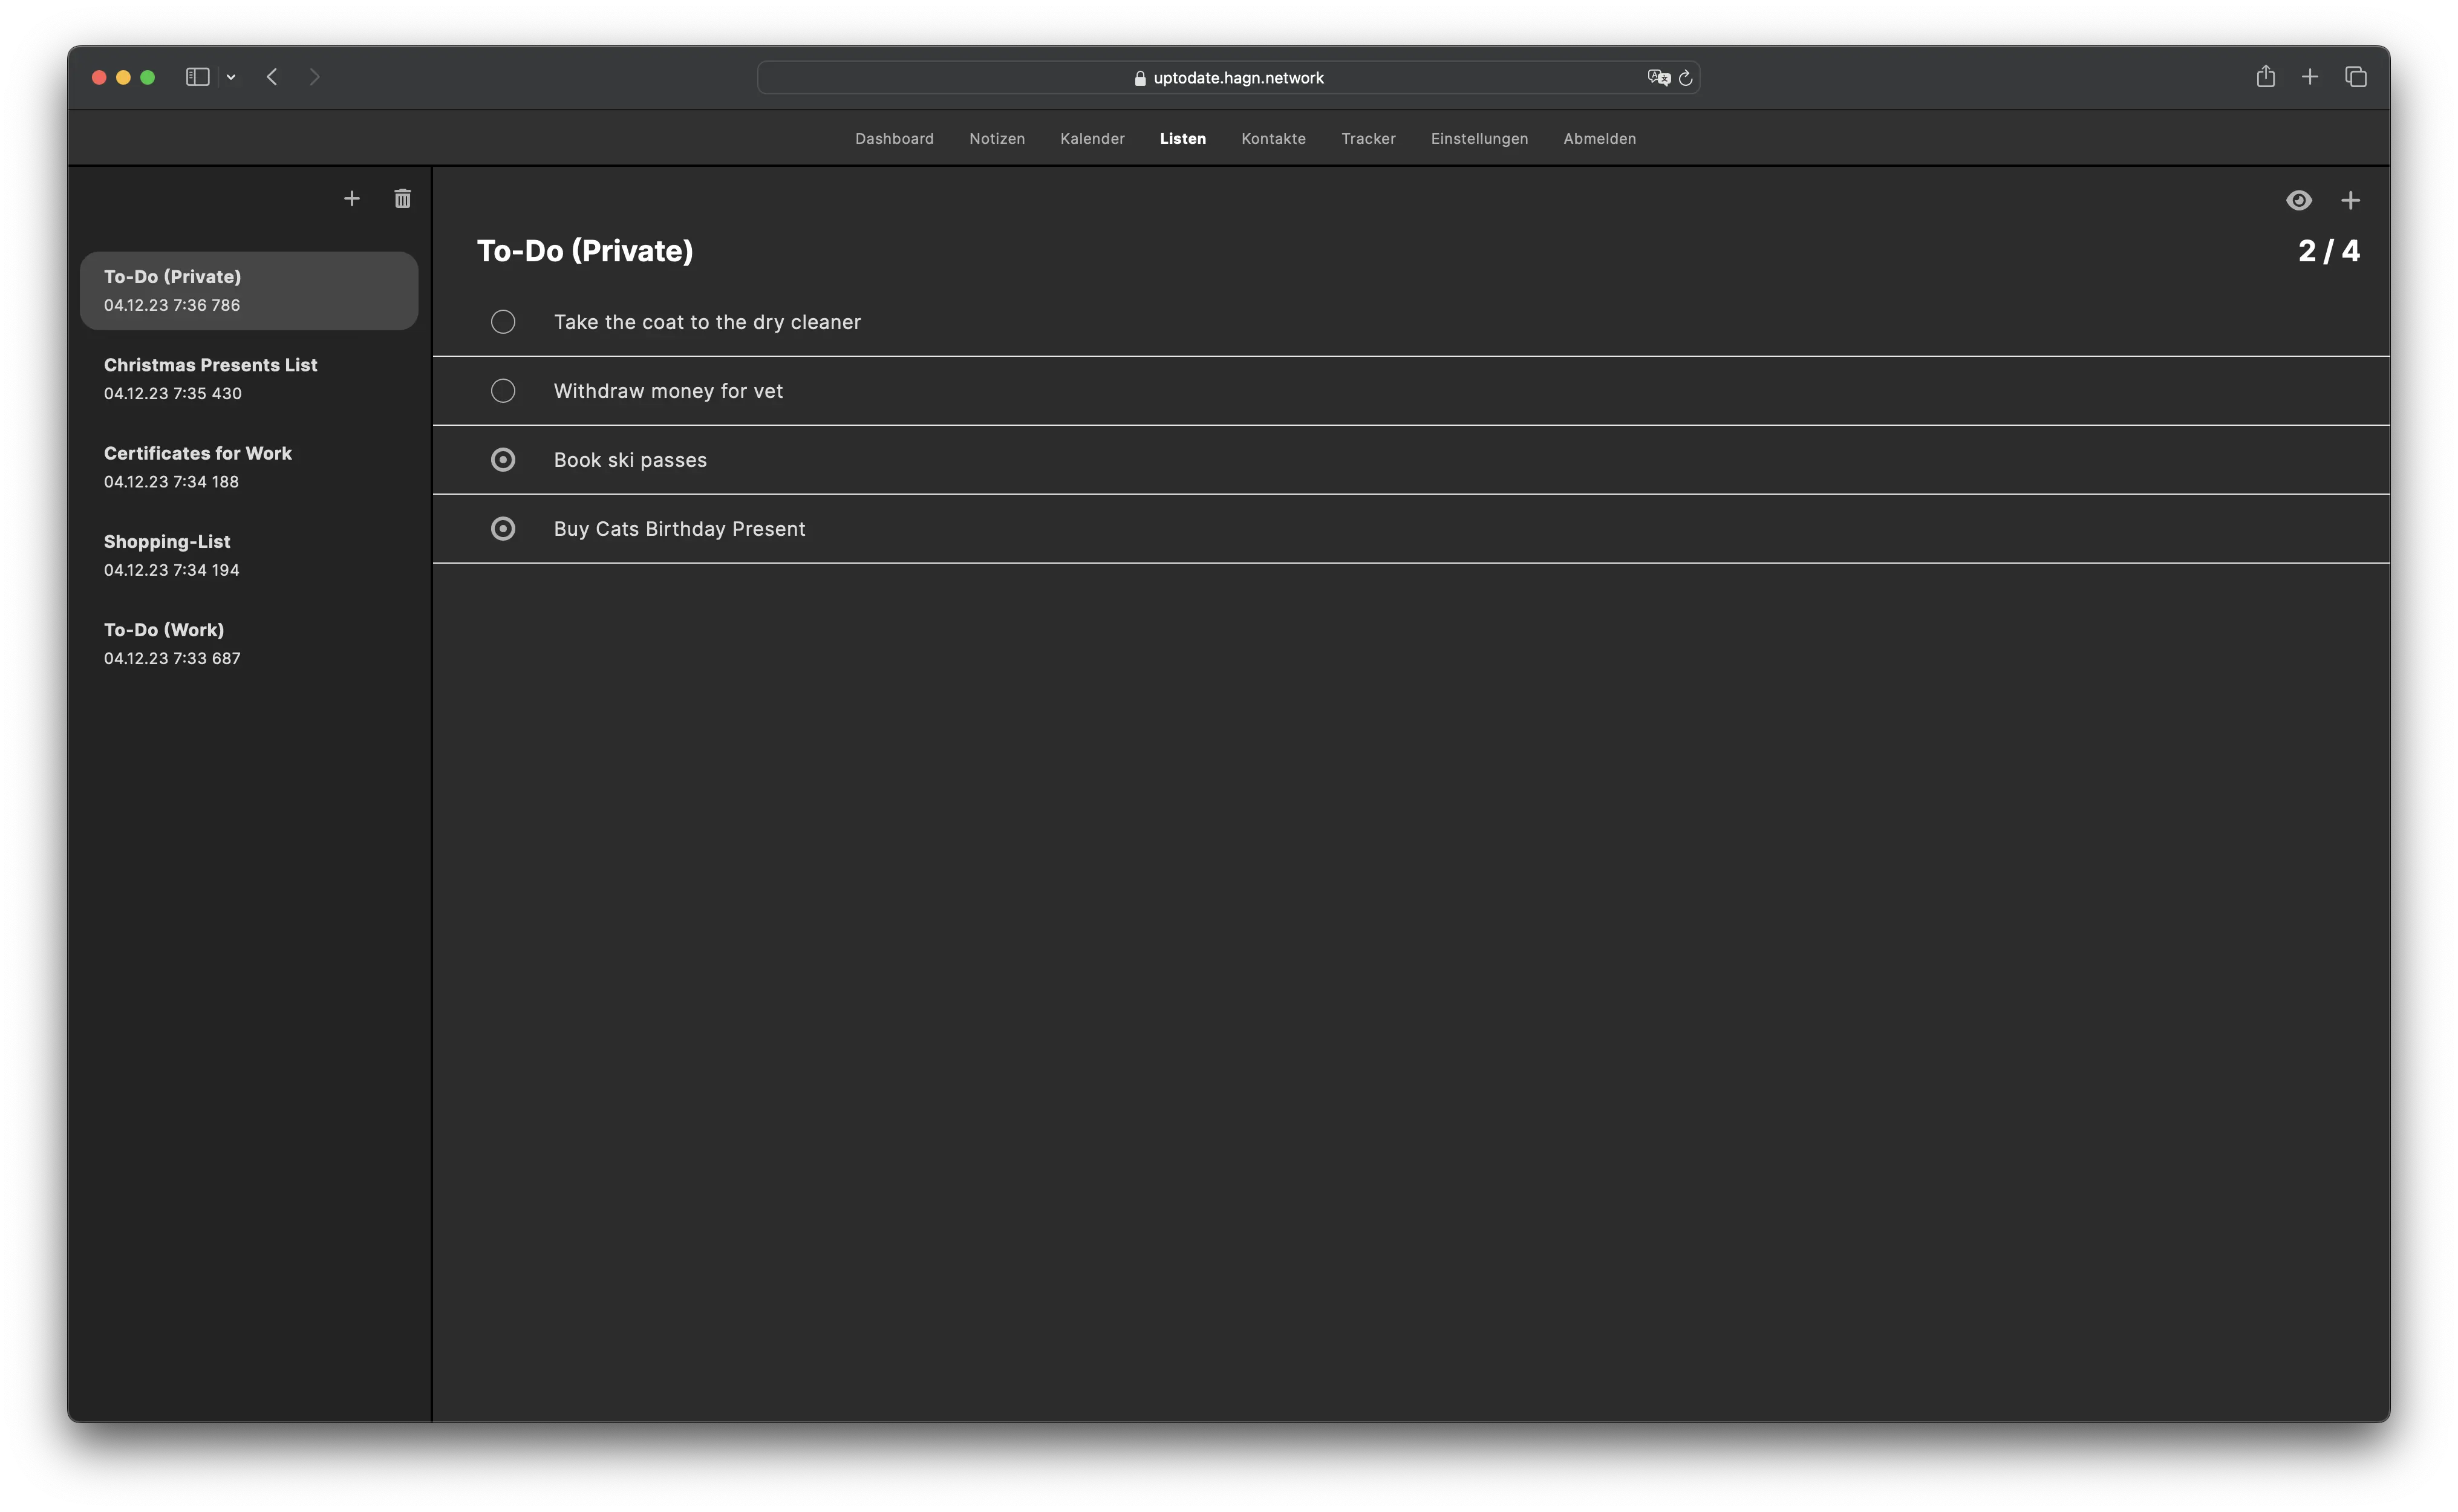The width and height of the screenshot is (2458, 1512).
Task: Show tab overview icon
Action: coord(2355,77)
